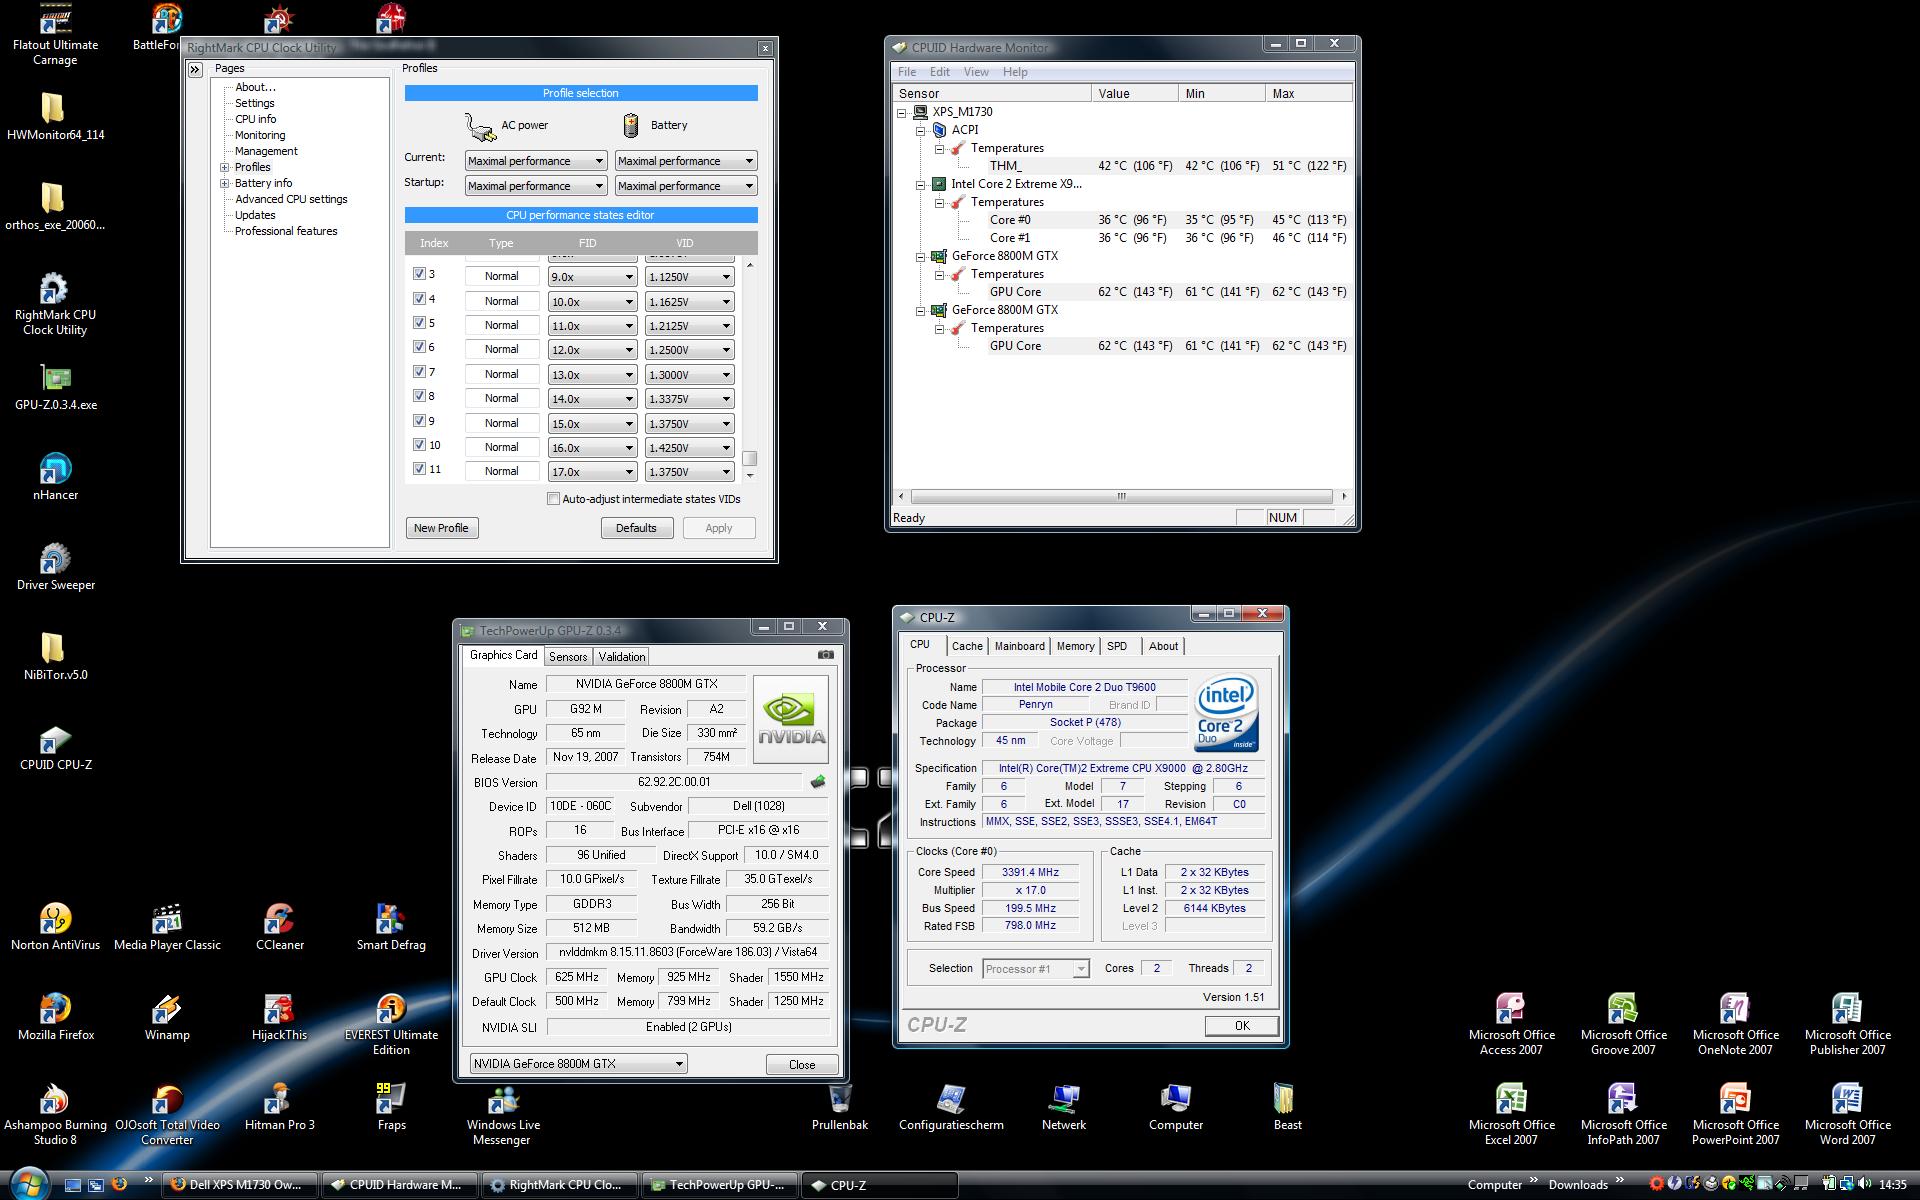
Task: Launch Smart Defrag from the desktop
Action: [x=391, y=927]
